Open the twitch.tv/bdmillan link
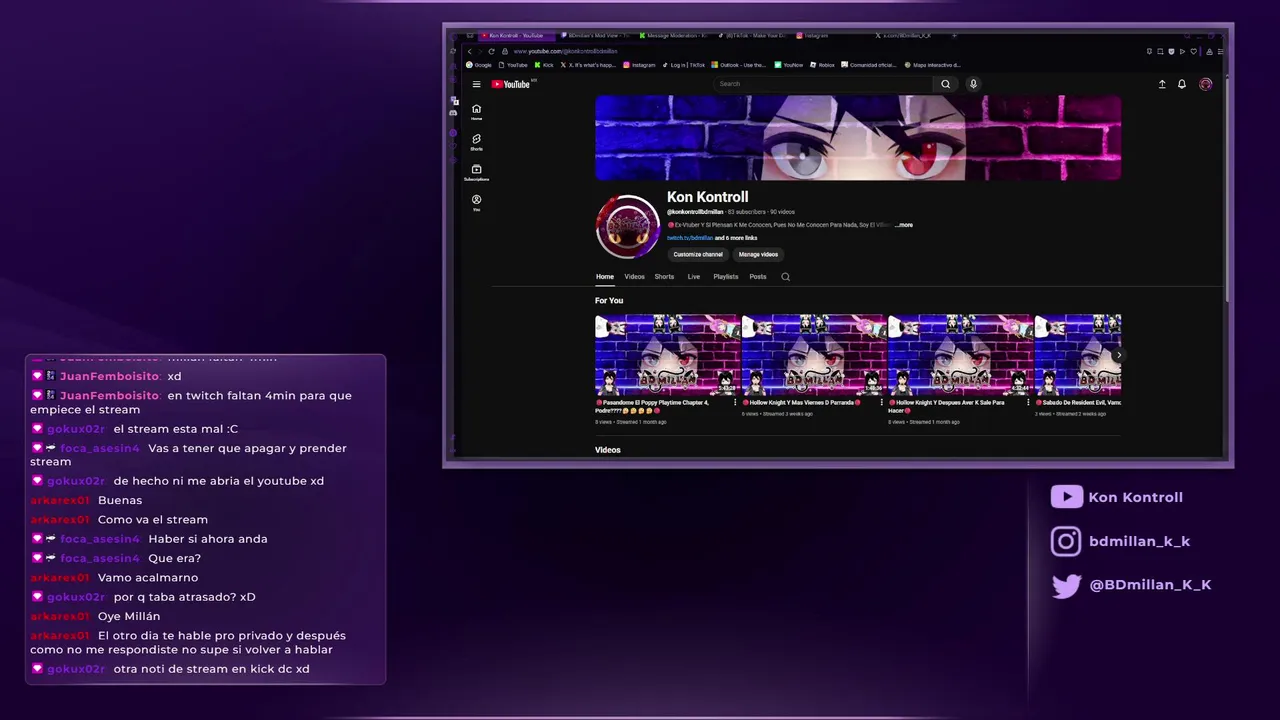The height and width of the screenshot is (720, 1280). pyautogui.click(x=690, y=238)
